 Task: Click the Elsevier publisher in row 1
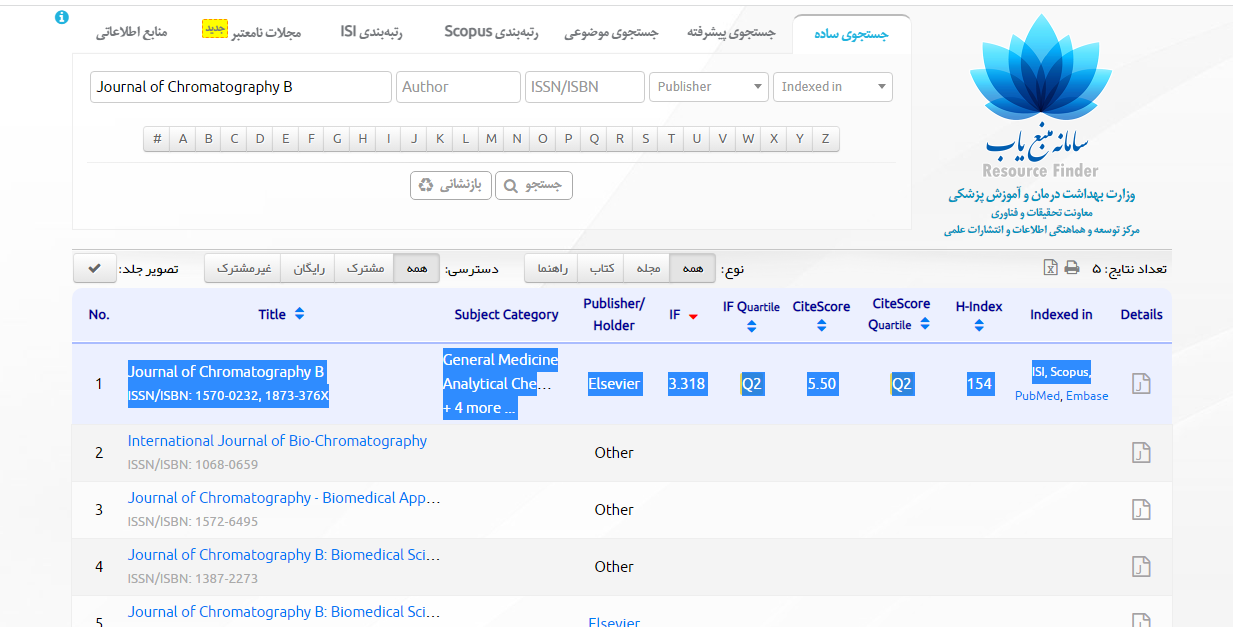coord(614,384)
